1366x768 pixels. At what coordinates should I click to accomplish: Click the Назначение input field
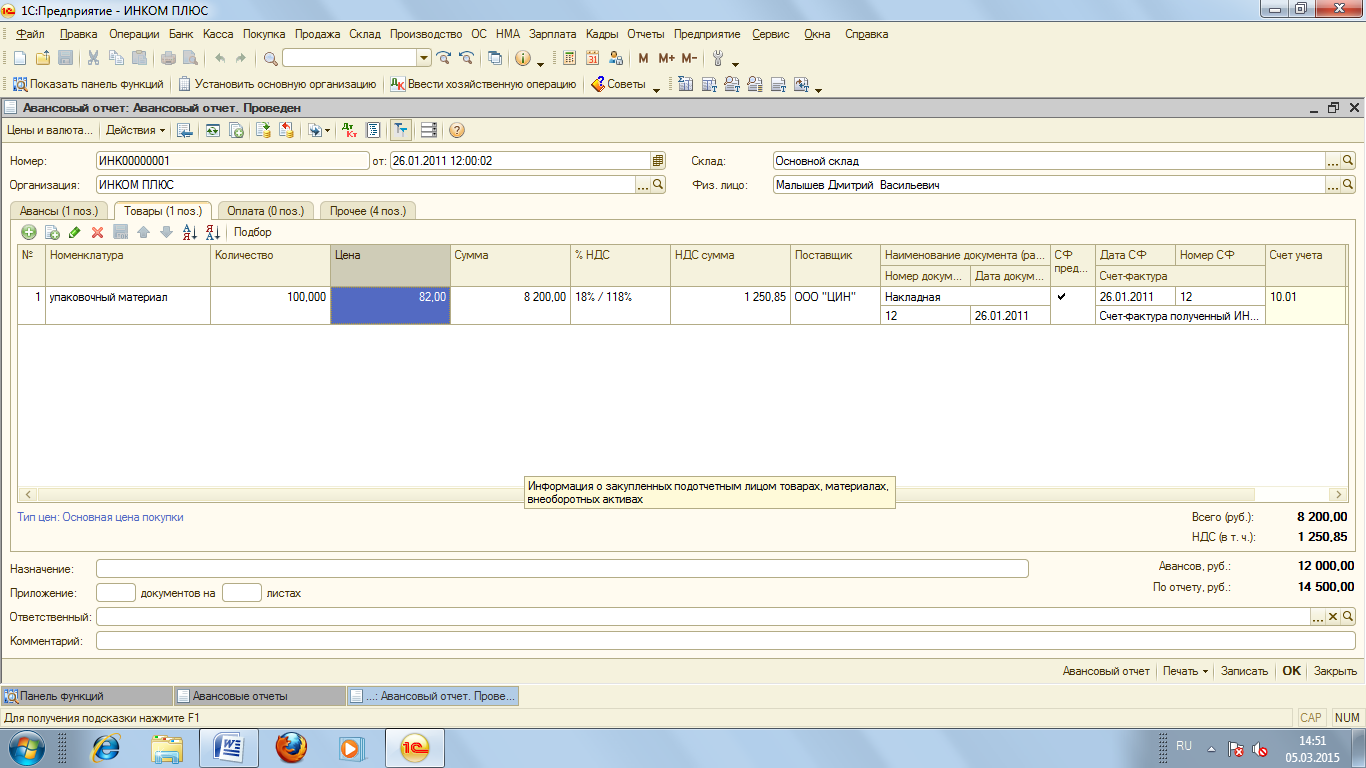click(562, 568)
